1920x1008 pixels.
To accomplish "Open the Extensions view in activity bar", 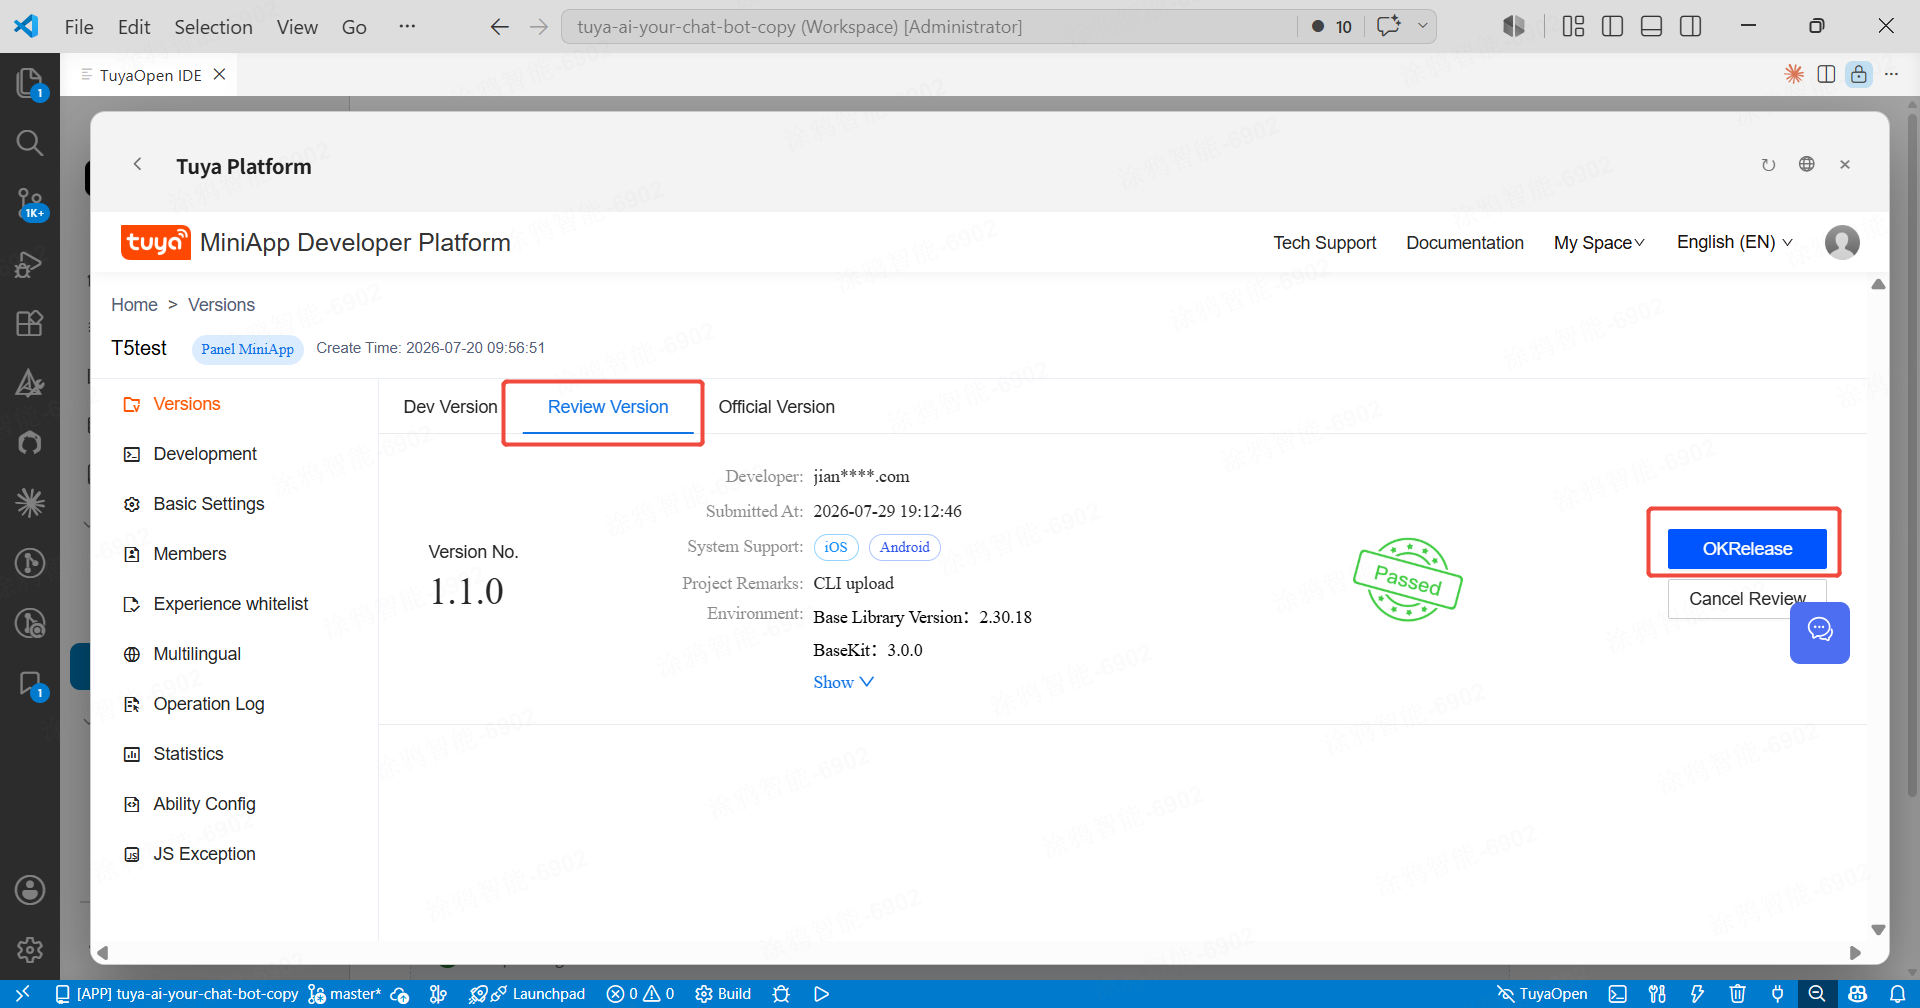I will click(30, 323).
